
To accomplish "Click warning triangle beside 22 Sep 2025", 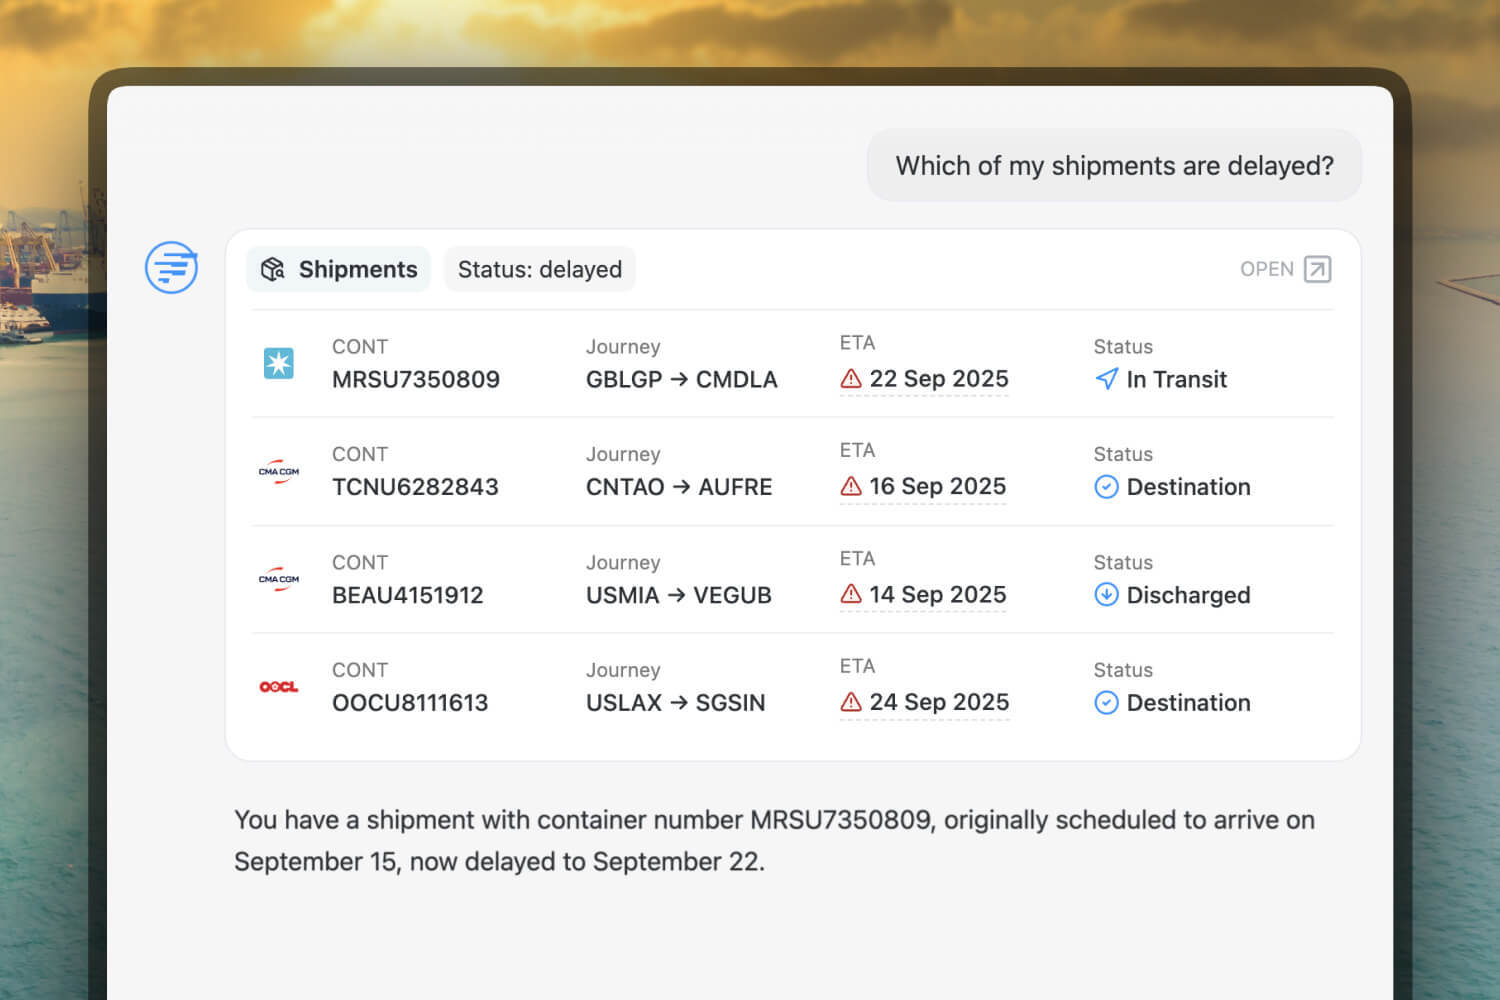I will click(851, 379).
